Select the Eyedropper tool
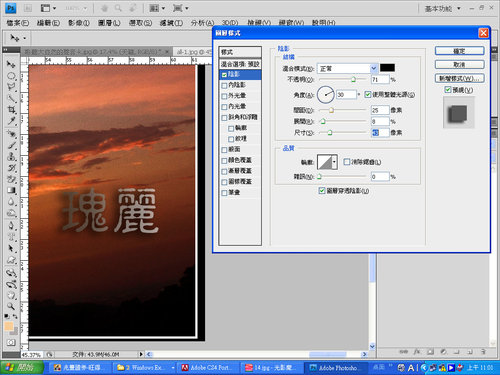 pos(11,121)
